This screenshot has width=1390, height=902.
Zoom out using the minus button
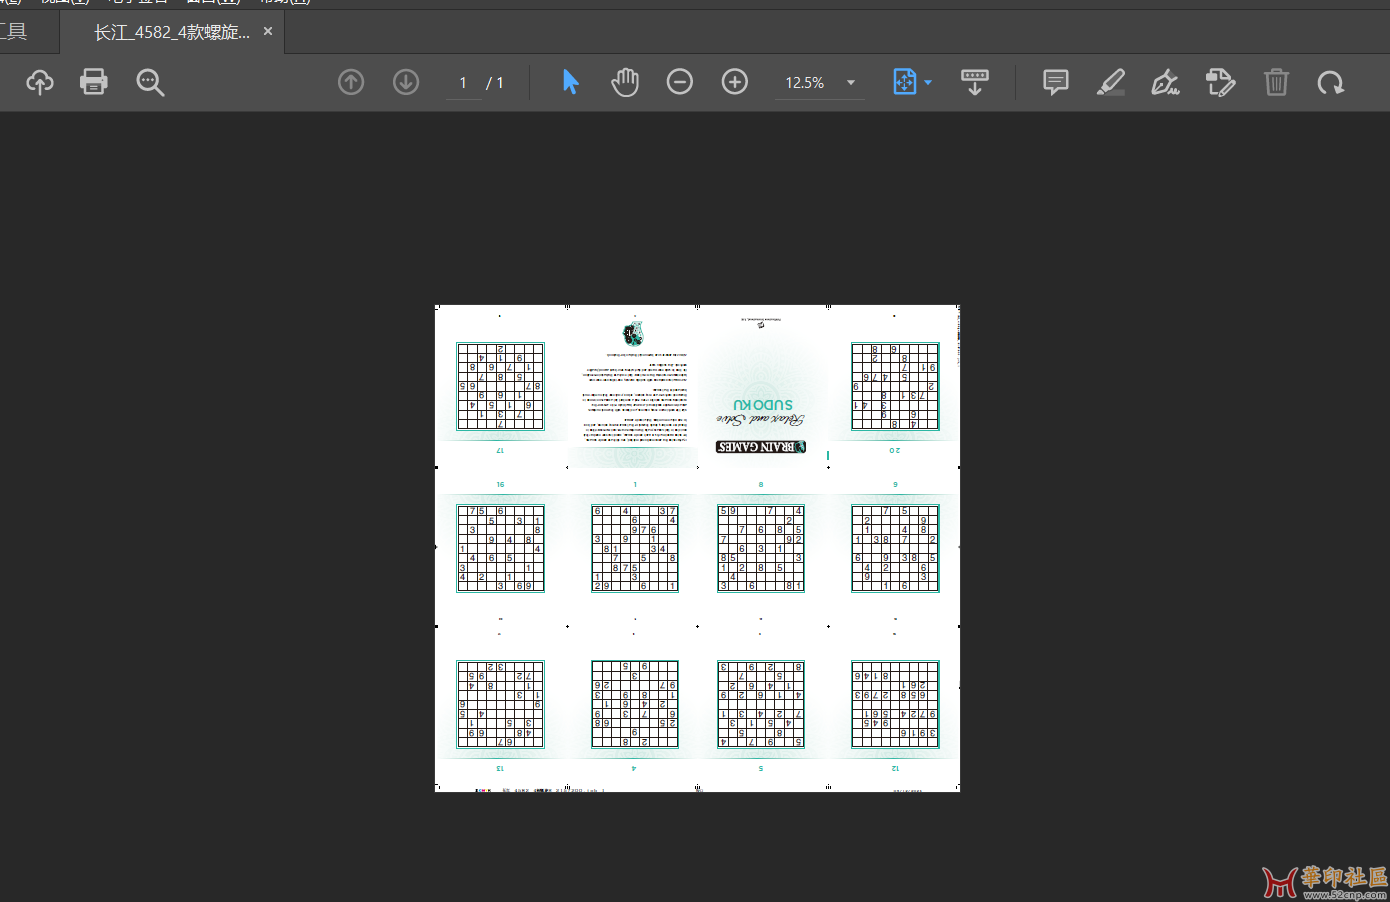tap(680, 82)
